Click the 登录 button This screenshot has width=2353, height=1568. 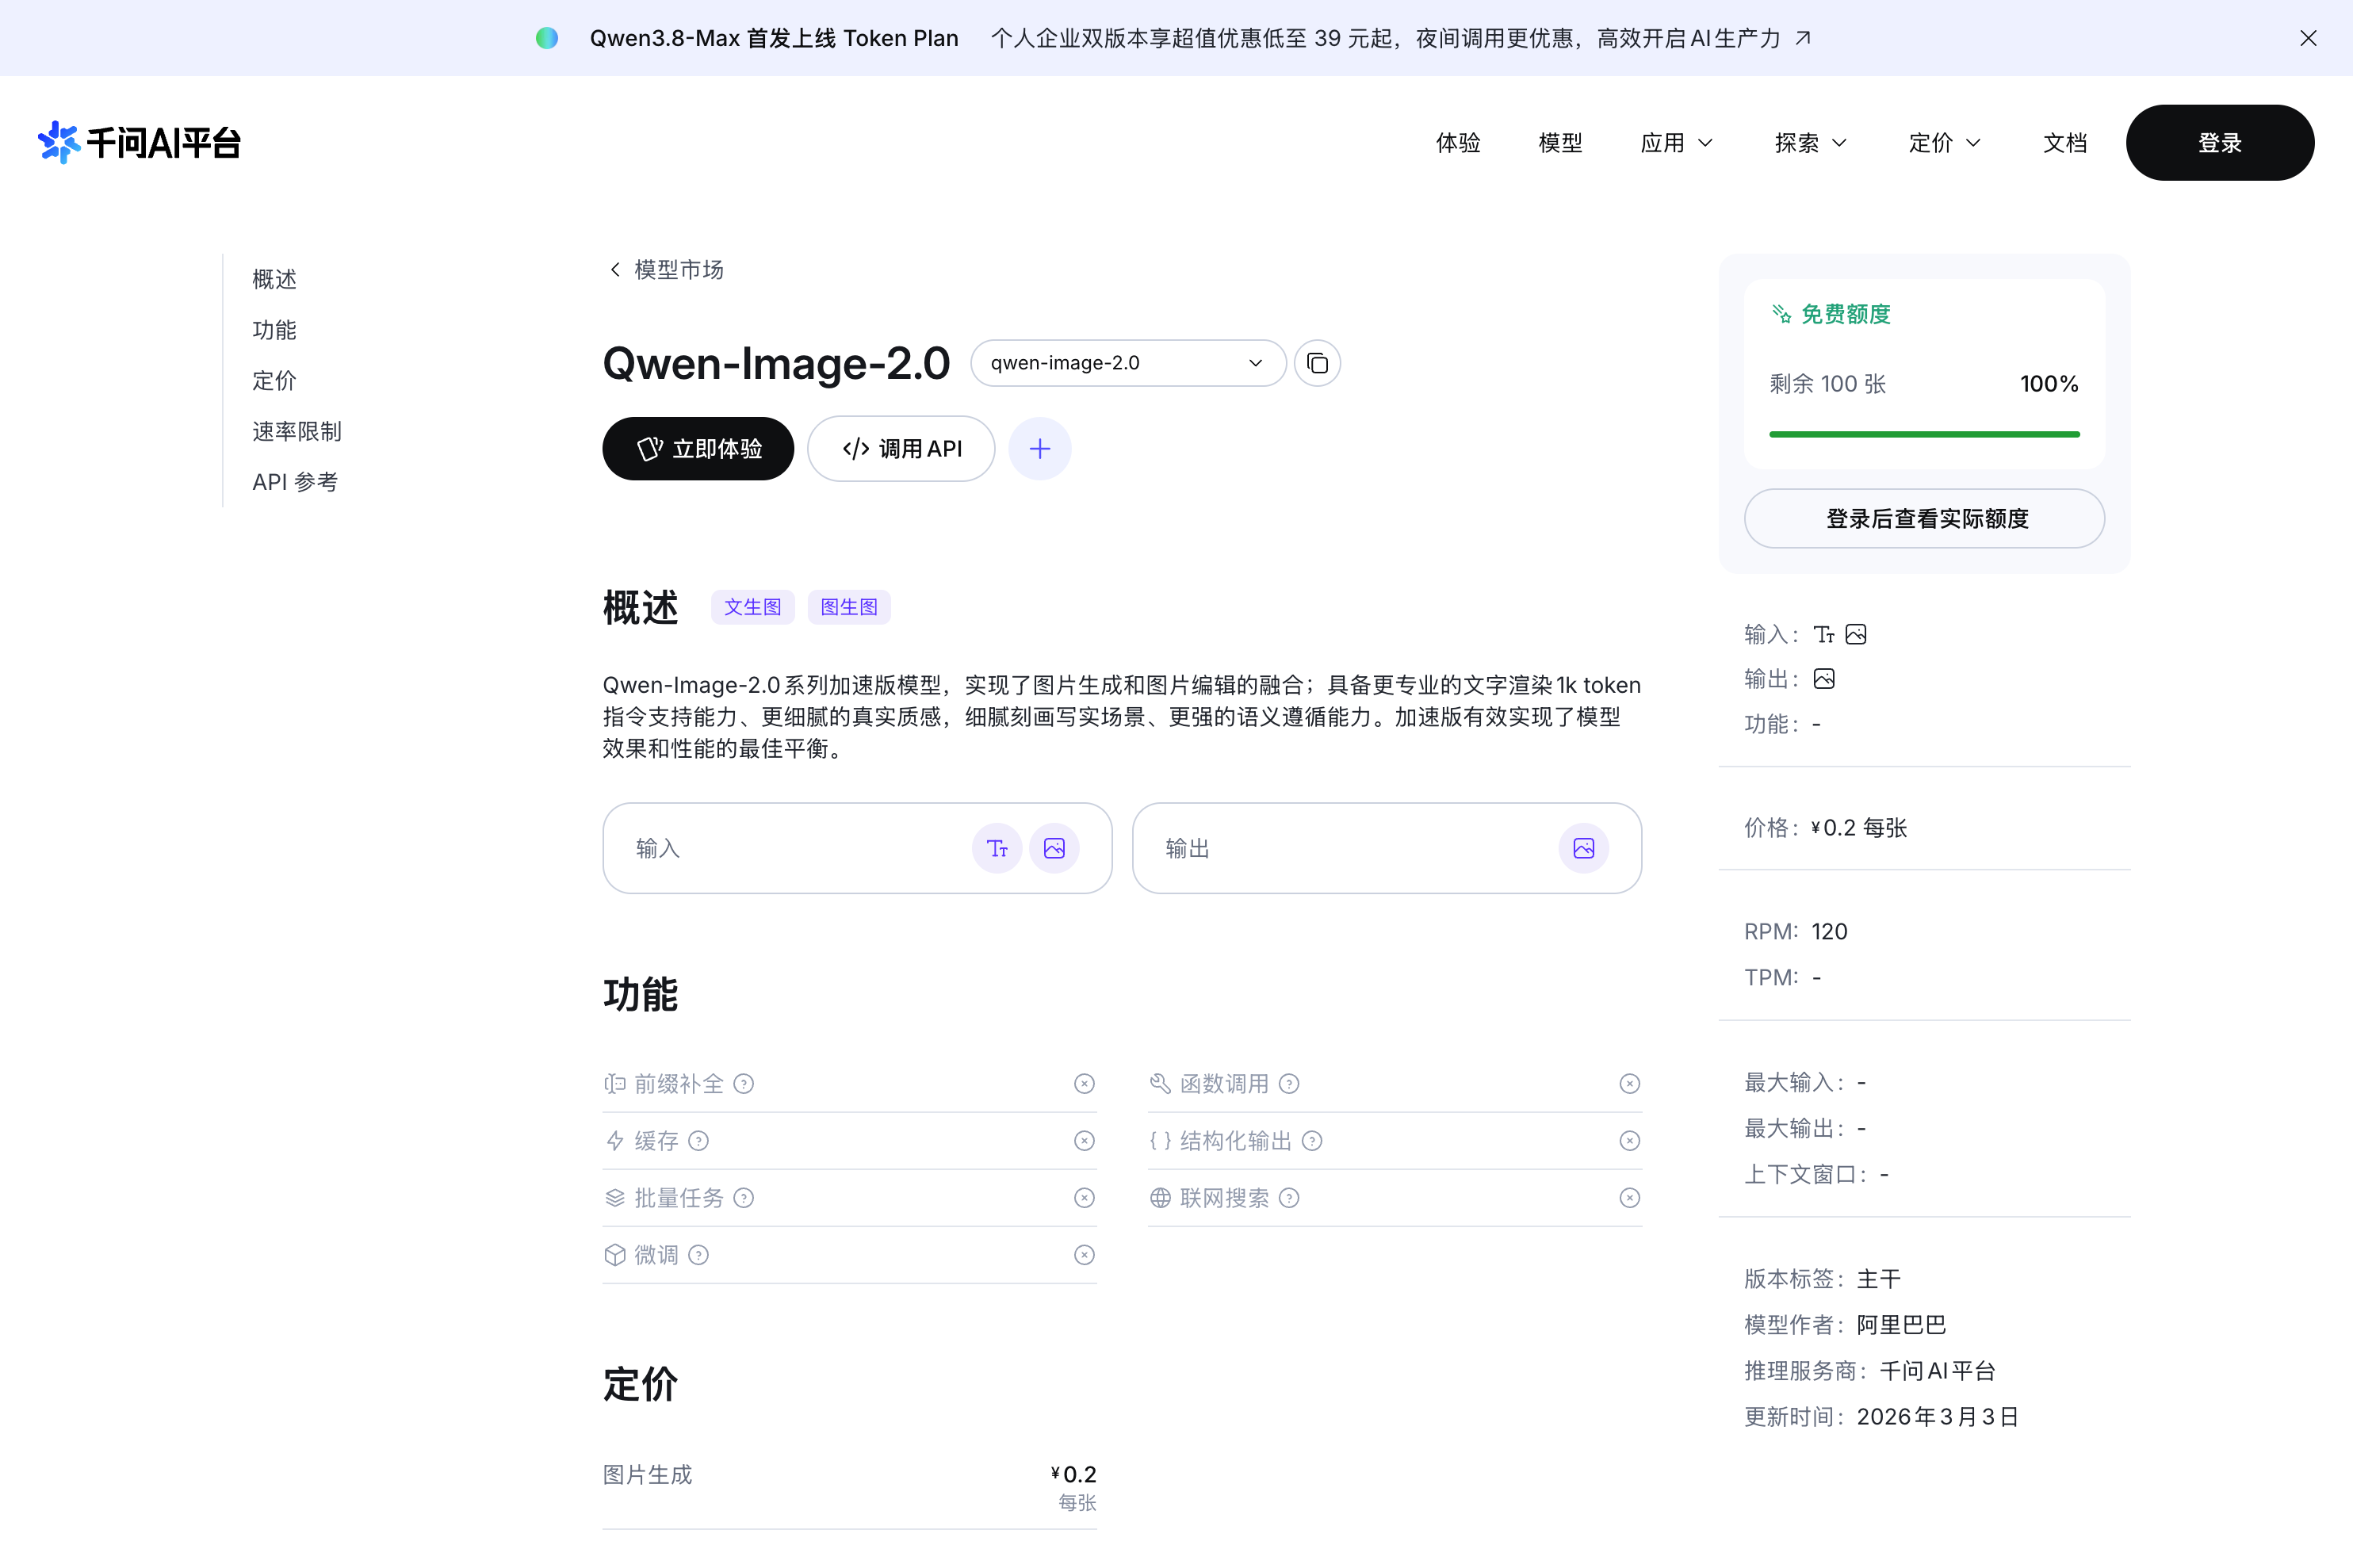coord(2219,143)
